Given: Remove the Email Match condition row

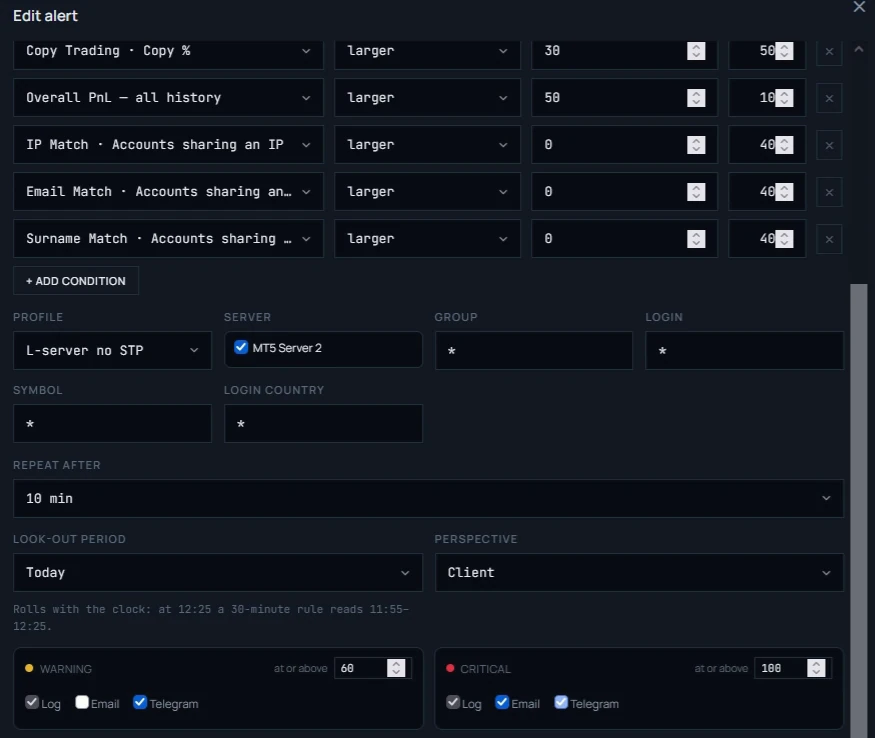Looking at the screenshot, I should (x=829, y=192).
